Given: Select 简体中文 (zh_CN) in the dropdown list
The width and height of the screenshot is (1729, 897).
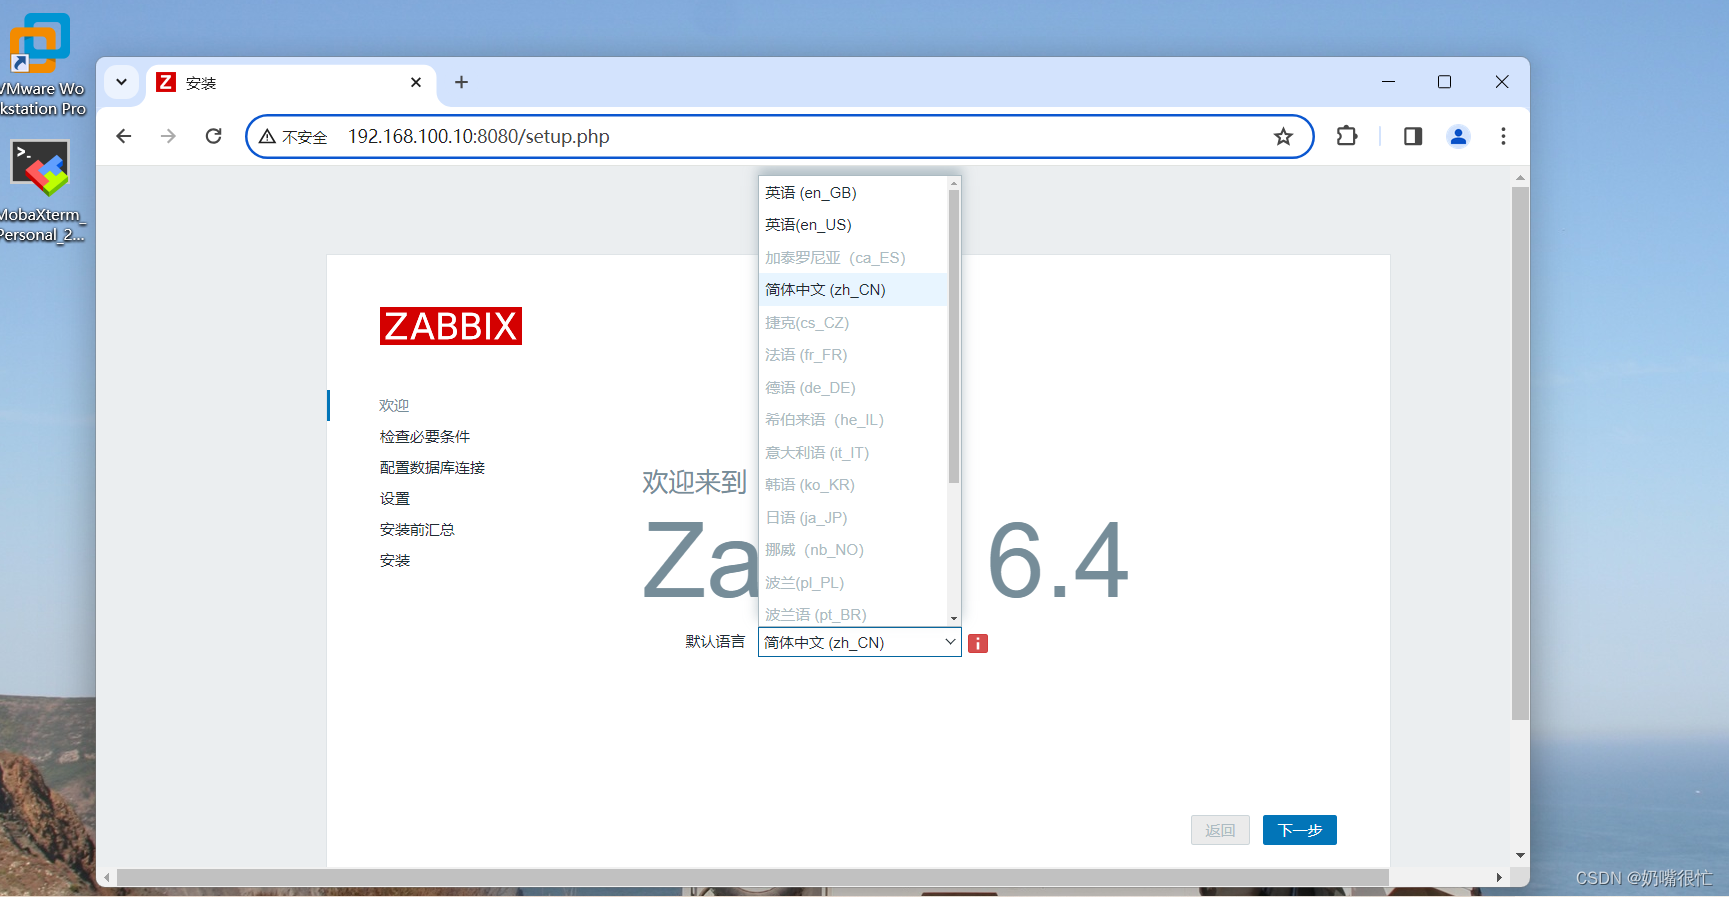Looking at the screenshot, I should [x=853, y=290].
